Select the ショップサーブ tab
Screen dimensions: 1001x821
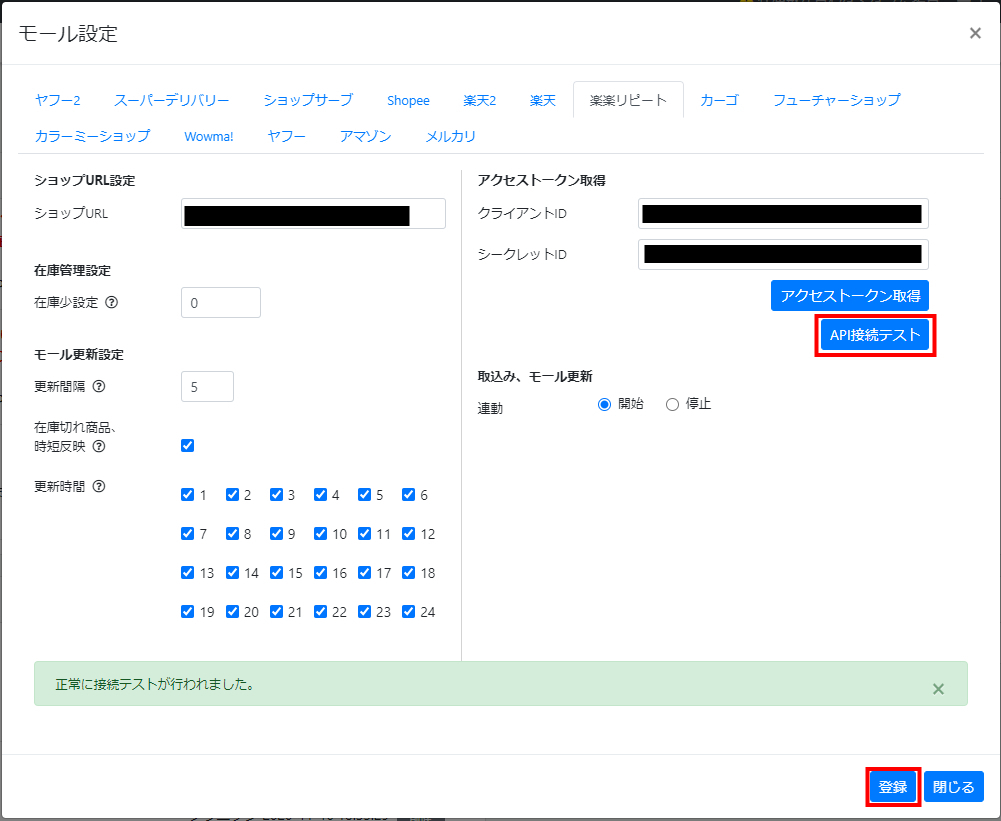click(308, 100)
